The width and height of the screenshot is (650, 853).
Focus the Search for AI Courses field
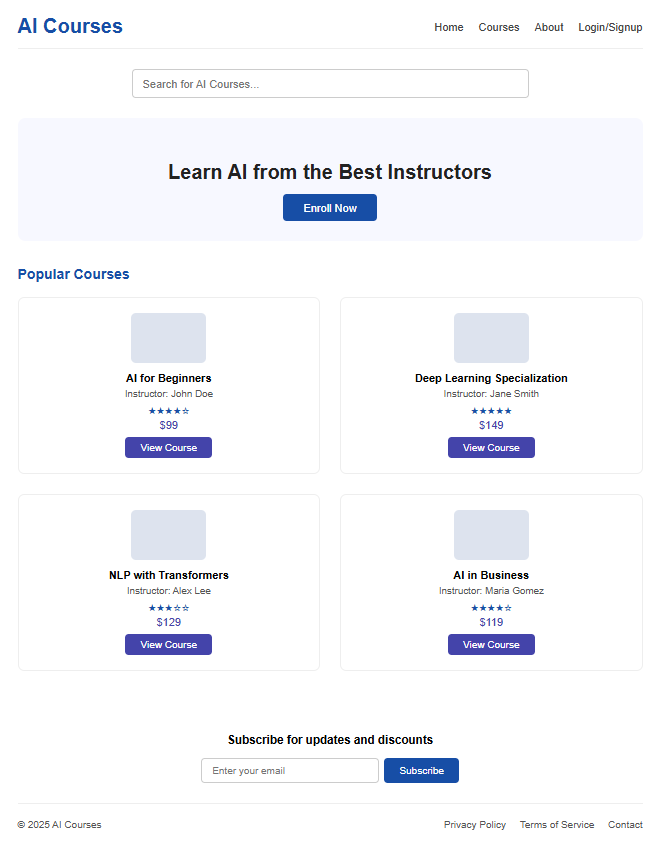coord(330,84)
